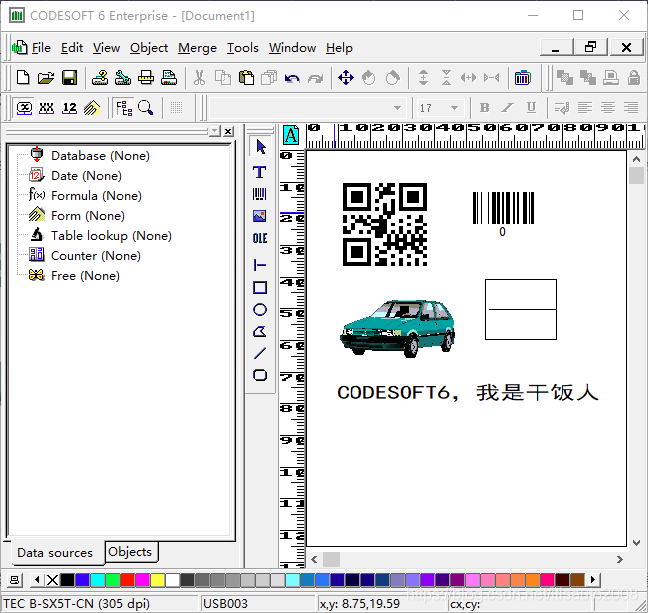Open the Object menu
This screenshot has height=613, width=648.
[x=149, y=48]
